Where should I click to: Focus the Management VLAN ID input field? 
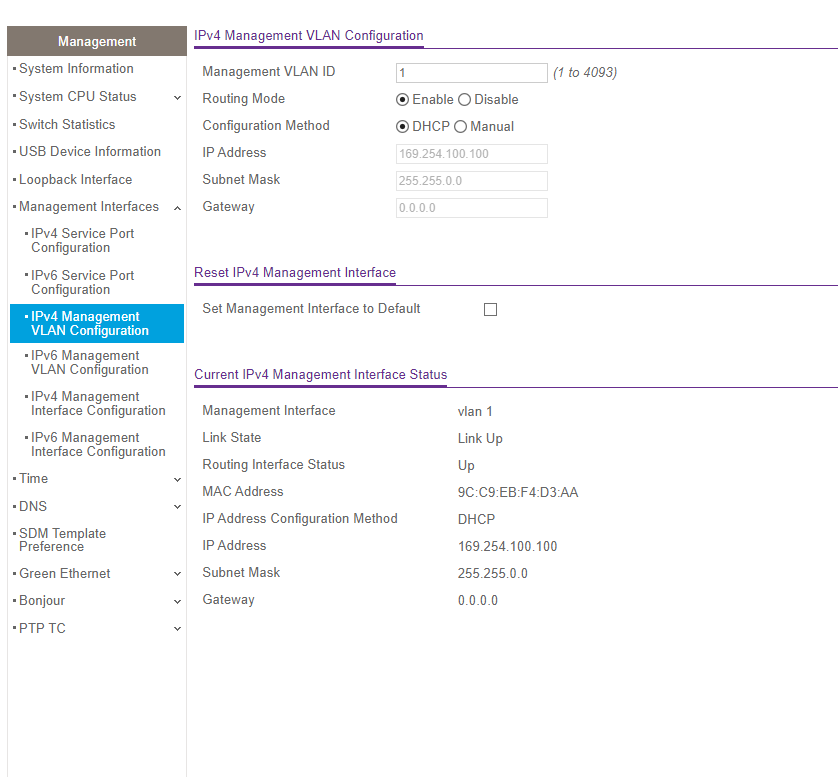[x=471, y=73]
